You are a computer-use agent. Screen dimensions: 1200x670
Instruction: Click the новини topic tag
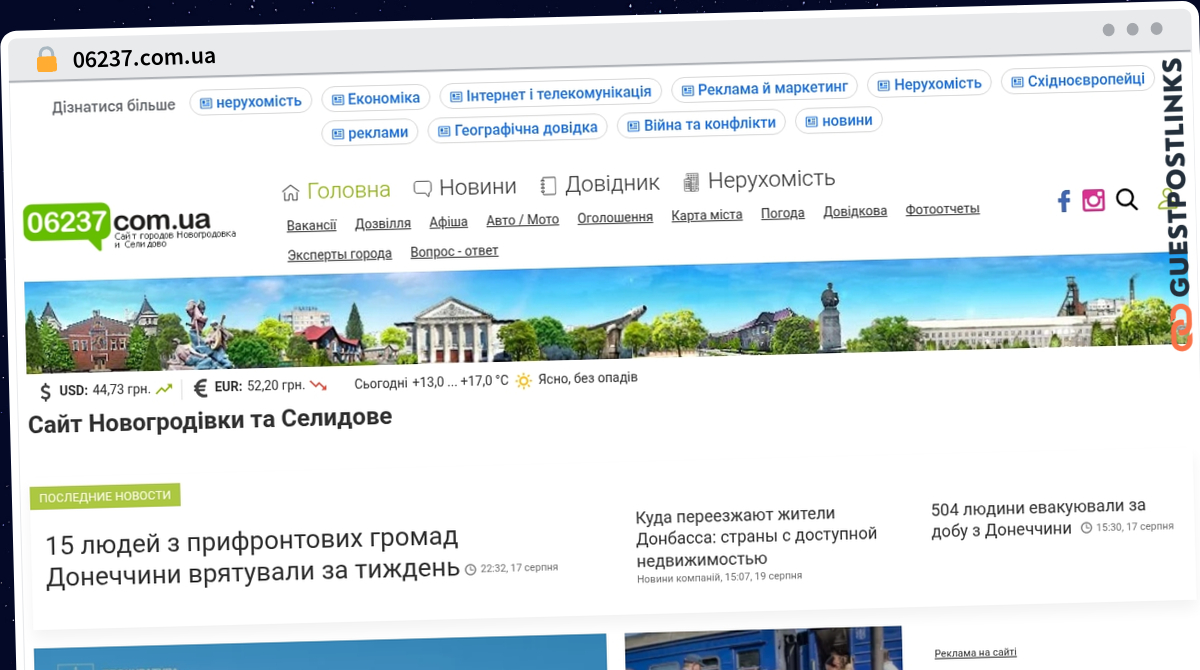(838, 121)
